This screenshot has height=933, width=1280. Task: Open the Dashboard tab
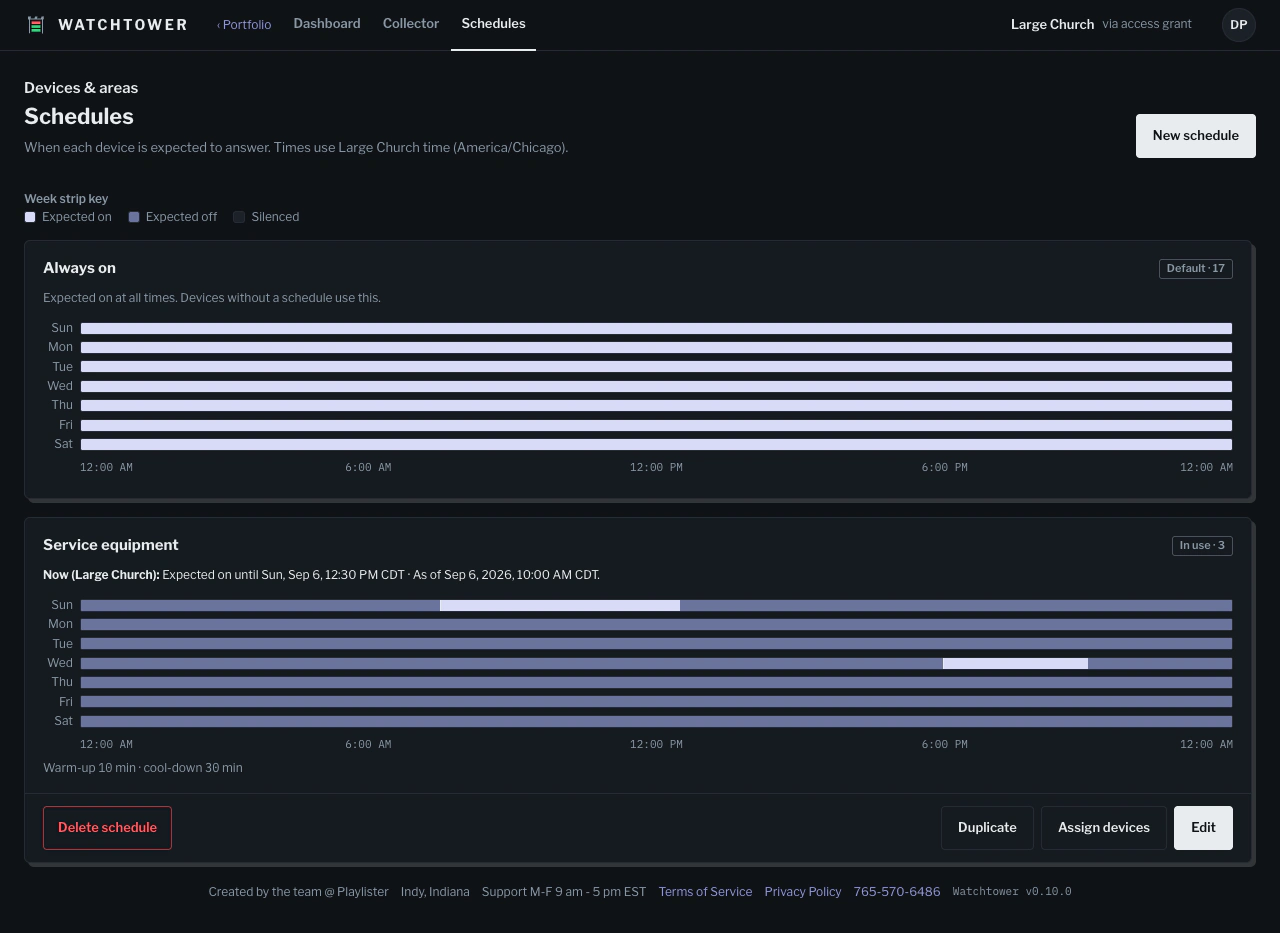tap(327, 24)
